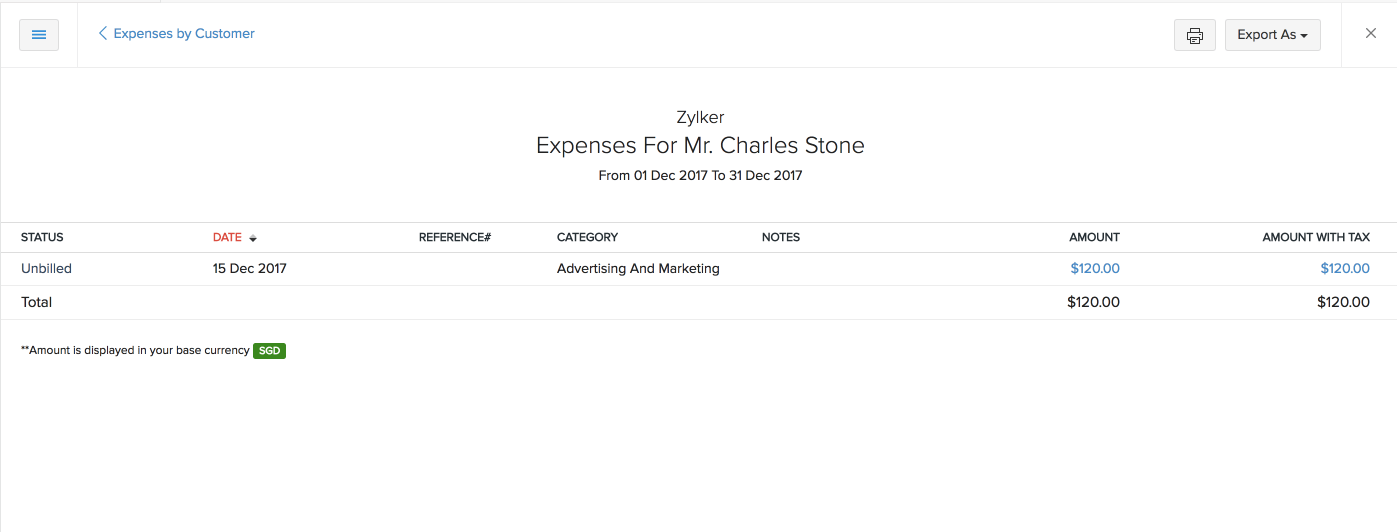Click the REFERENCE# column header
This screenshot has height=532, width=1397.
pos(454,238)
